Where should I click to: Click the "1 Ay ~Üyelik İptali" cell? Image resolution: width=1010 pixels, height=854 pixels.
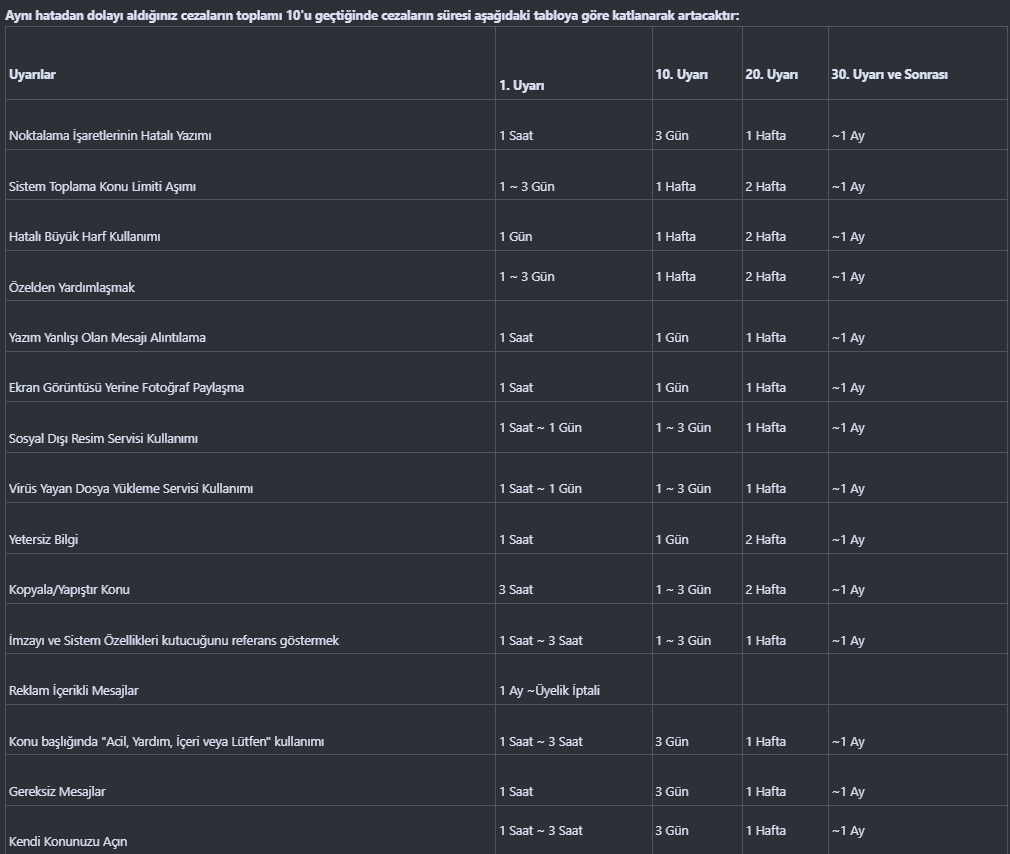tap(549, 691)
